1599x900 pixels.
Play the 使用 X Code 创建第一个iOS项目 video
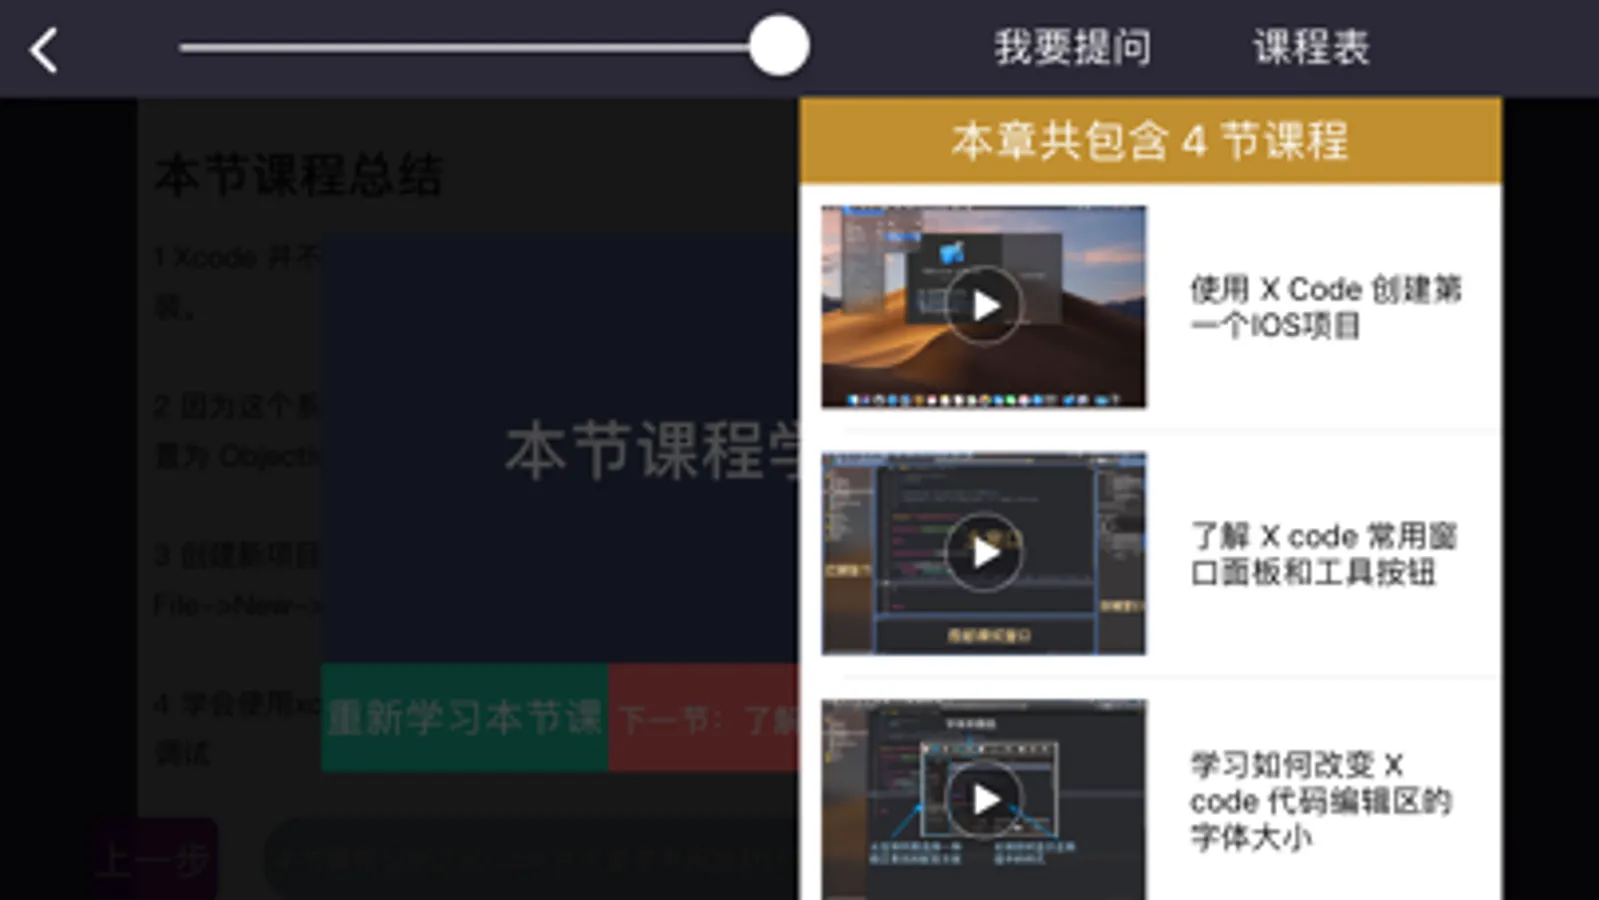[984, 306]
